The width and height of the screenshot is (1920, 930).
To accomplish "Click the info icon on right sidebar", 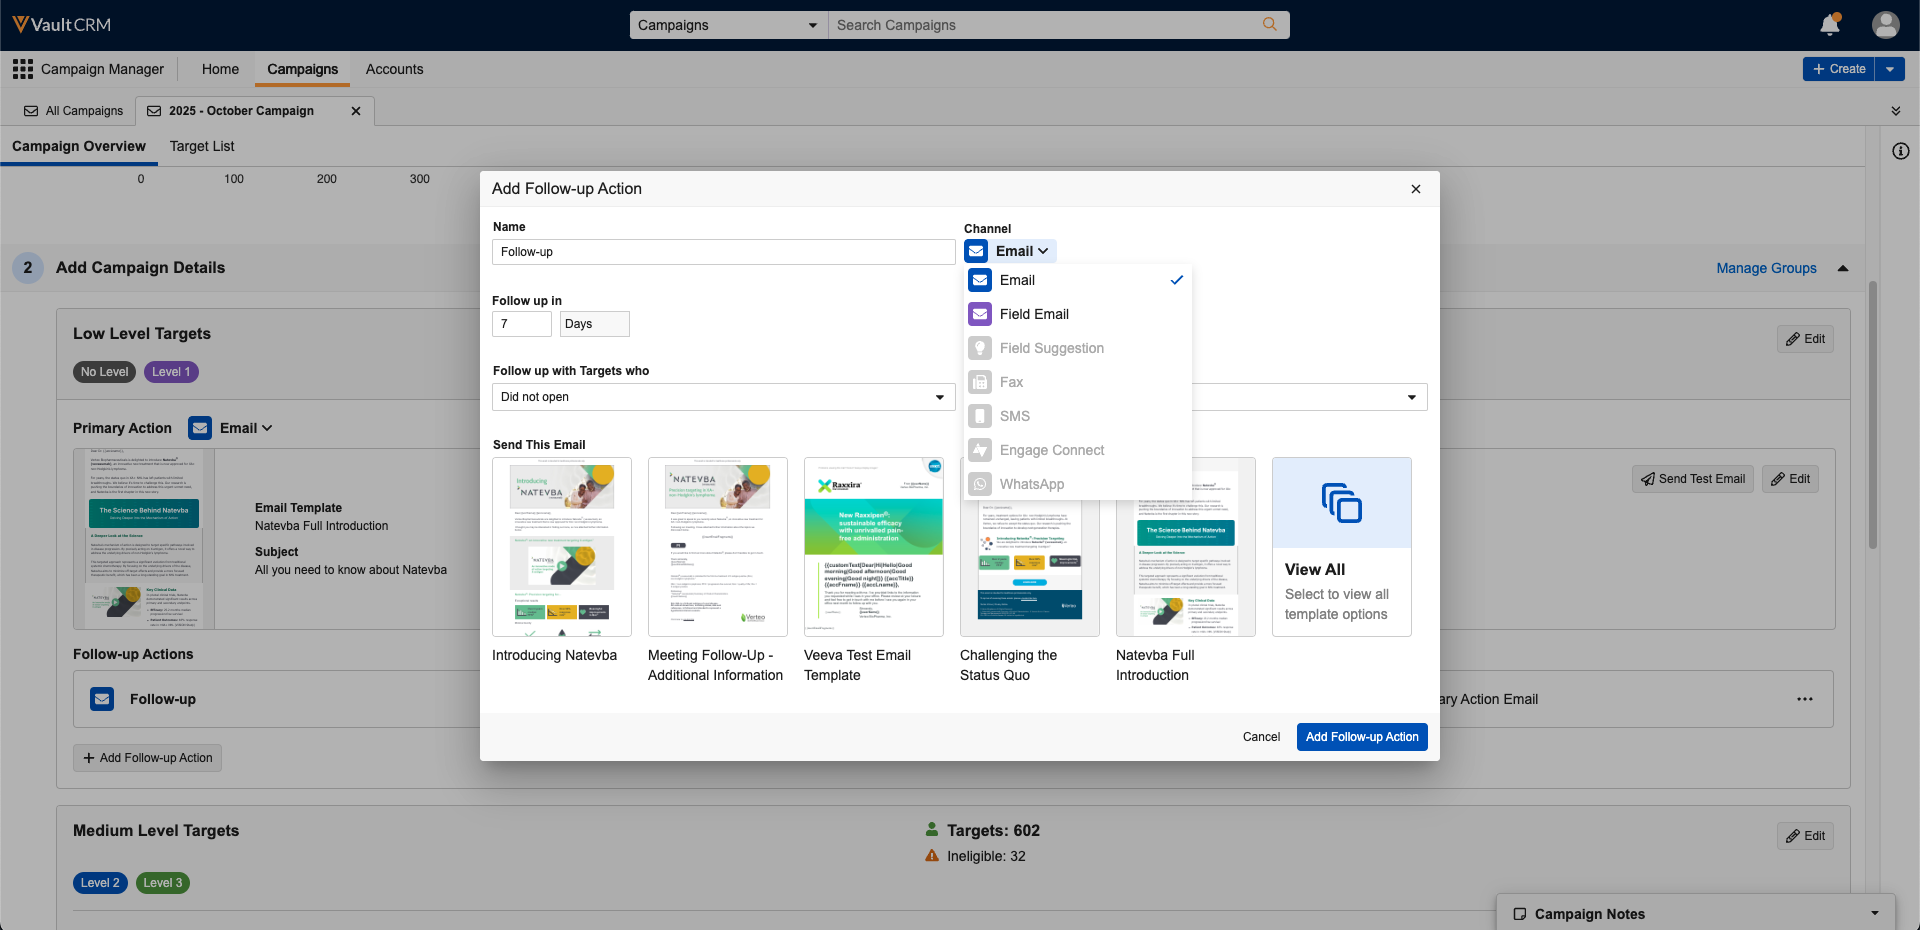I will tap(1900, 151).
